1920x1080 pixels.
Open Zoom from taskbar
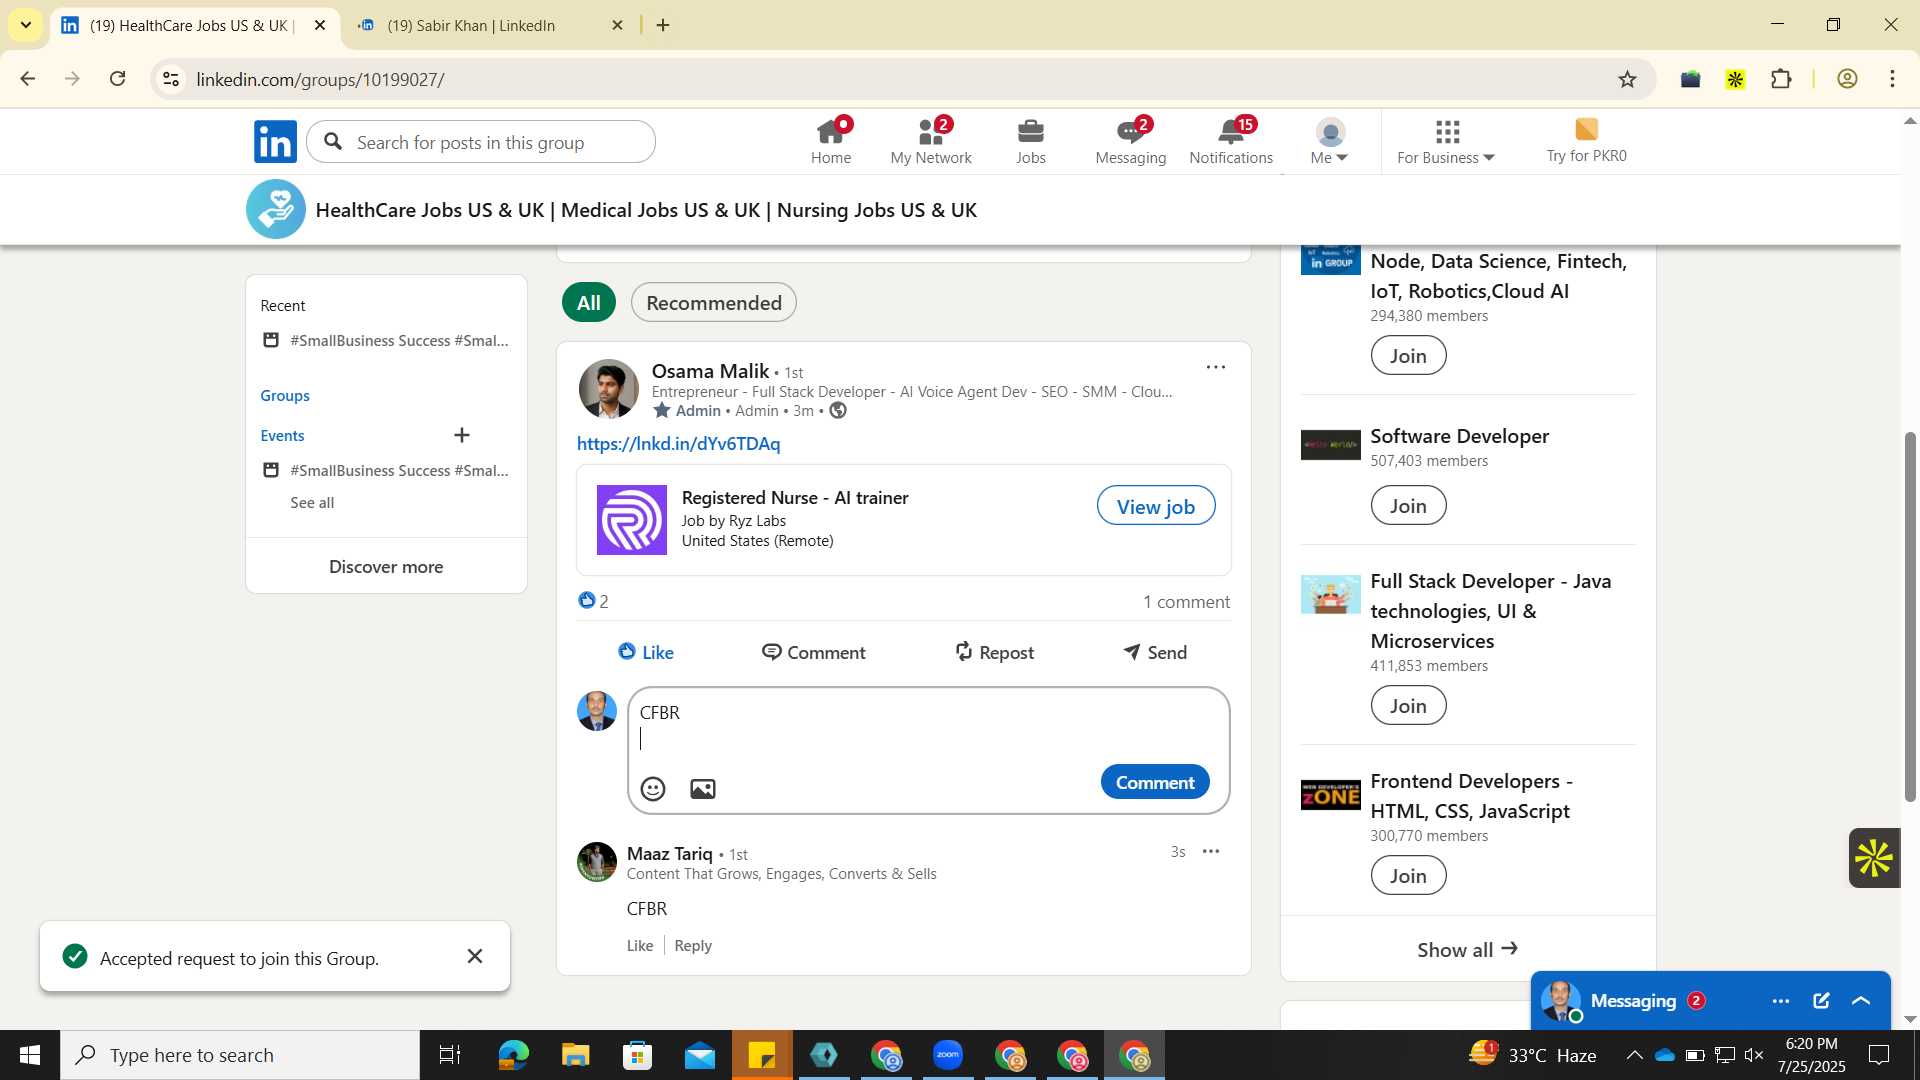pyautogui.click(x=947, y=1055)
